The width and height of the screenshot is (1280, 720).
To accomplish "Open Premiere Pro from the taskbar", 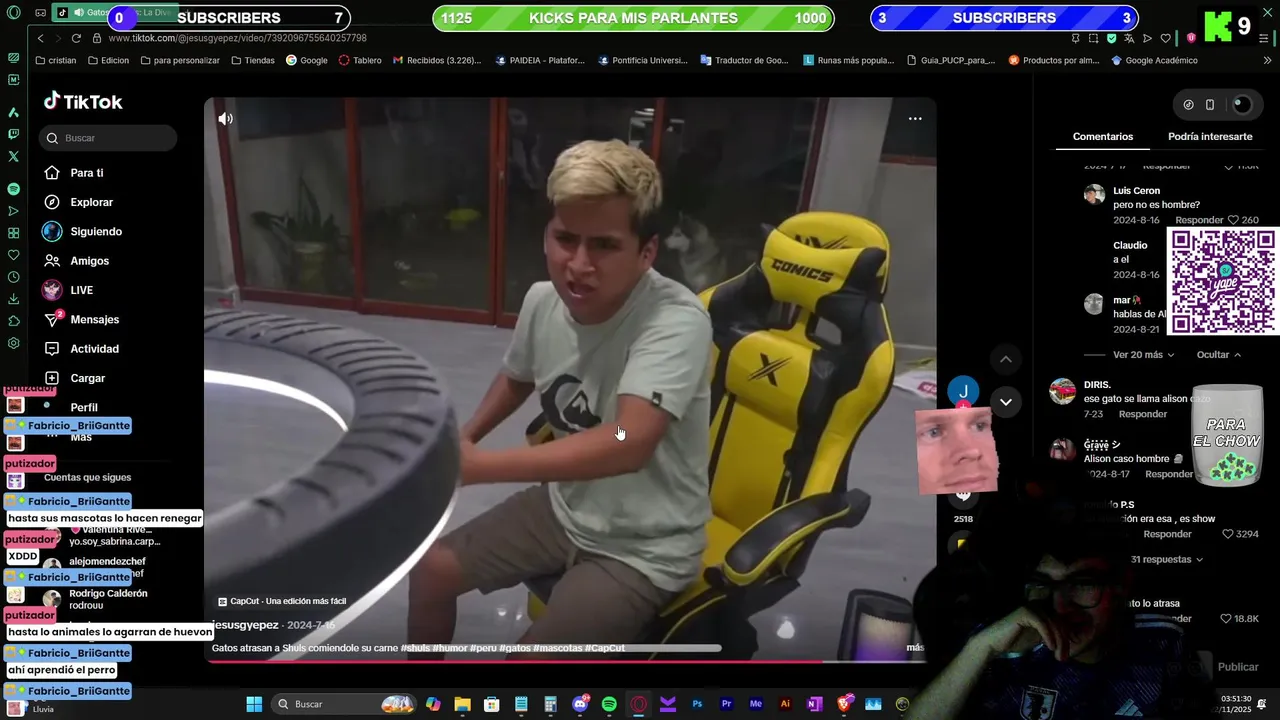I will 726,704.
